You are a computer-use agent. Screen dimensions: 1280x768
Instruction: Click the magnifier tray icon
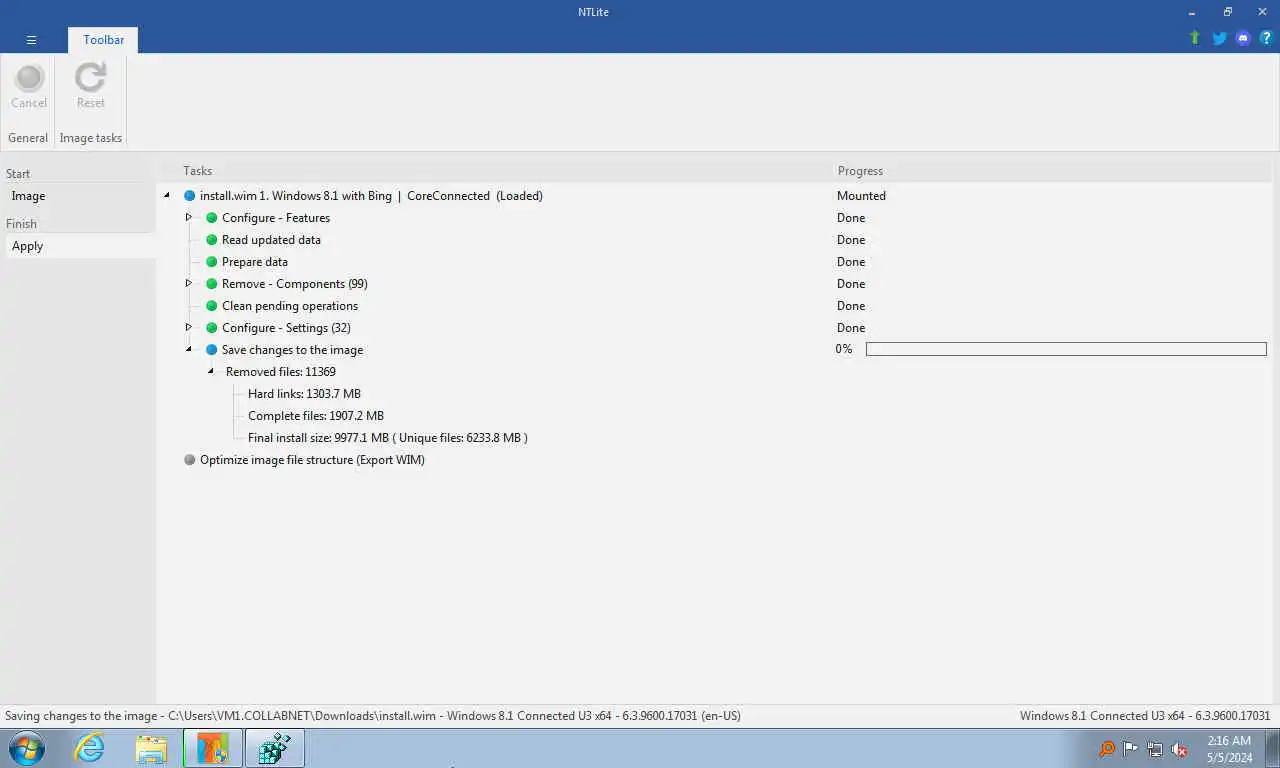[1107, 749]
